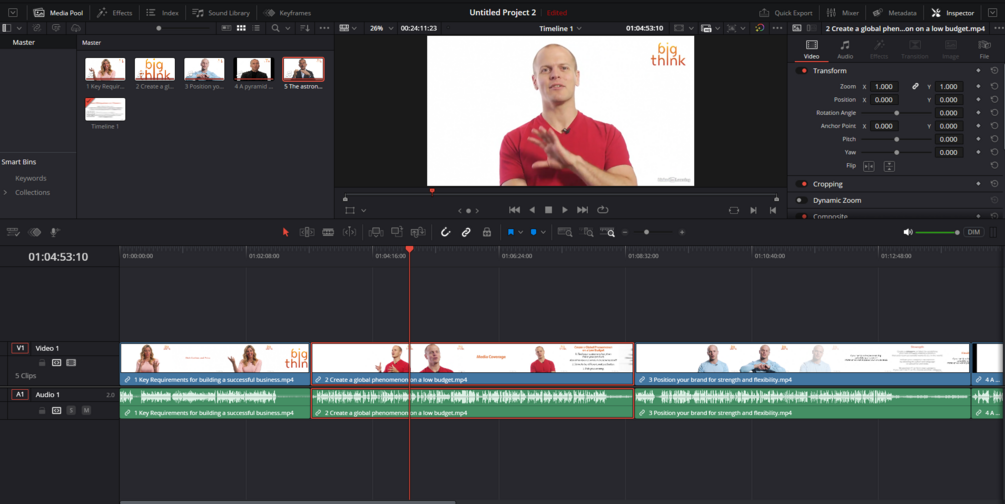The height and width of the screenshot is (504, 1005).
Task: Click Full Extent Zoom icon
Action: (x=565, y=232)
